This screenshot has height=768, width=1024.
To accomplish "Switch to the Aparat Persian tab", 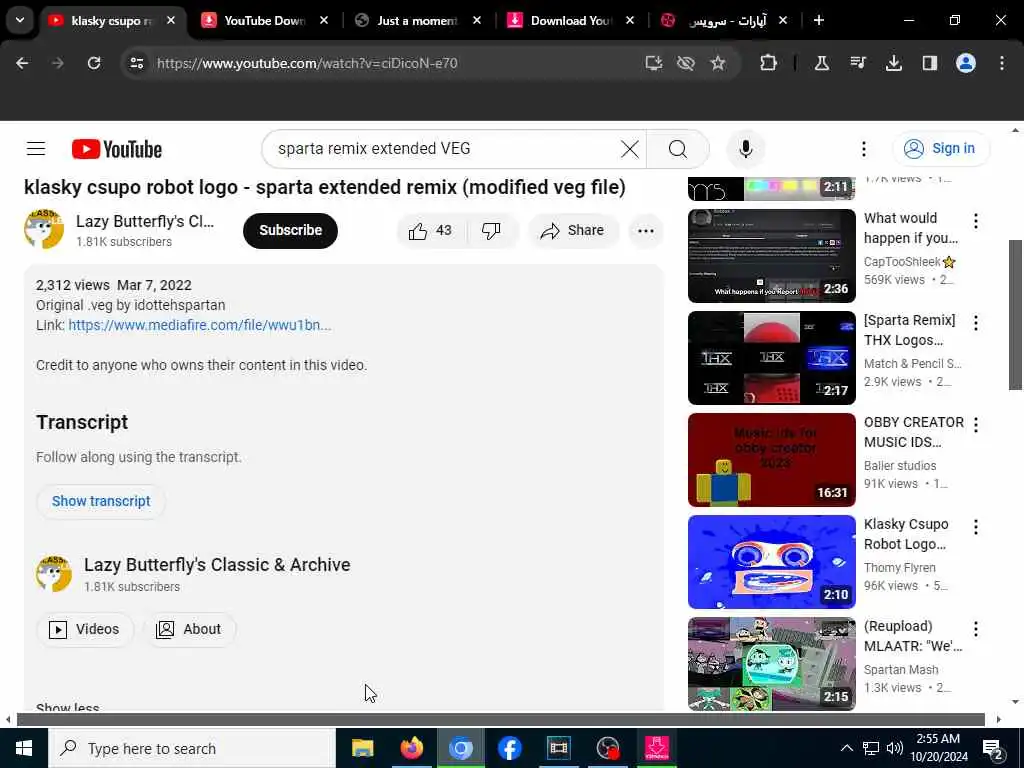I will 724,21.
